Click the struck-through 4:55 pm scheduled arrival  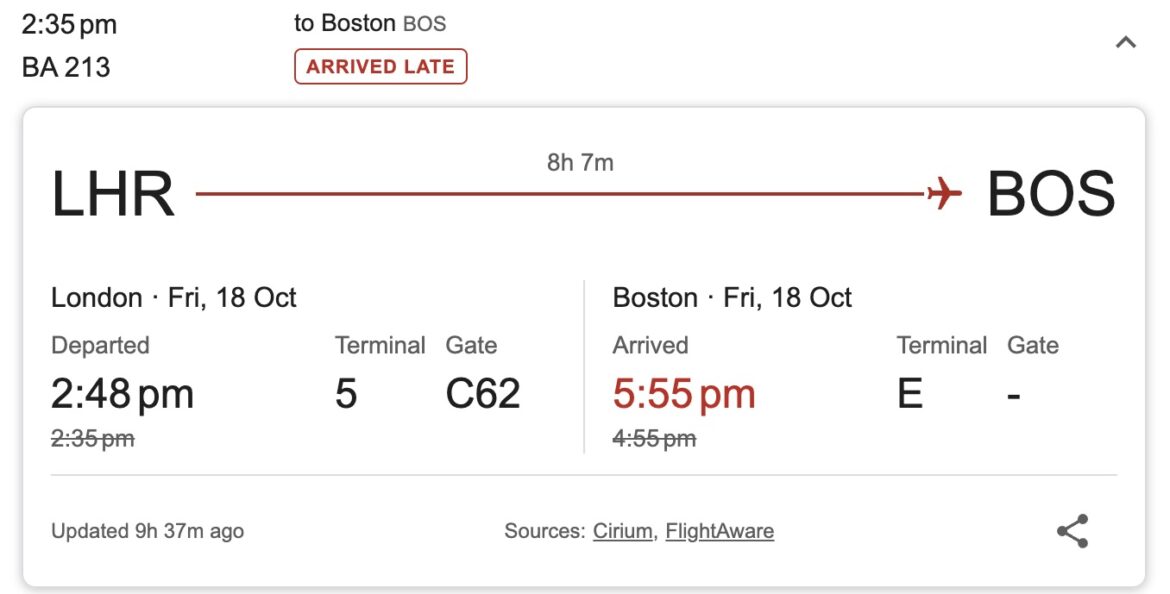pyautogui.click(x=654, y=438)
